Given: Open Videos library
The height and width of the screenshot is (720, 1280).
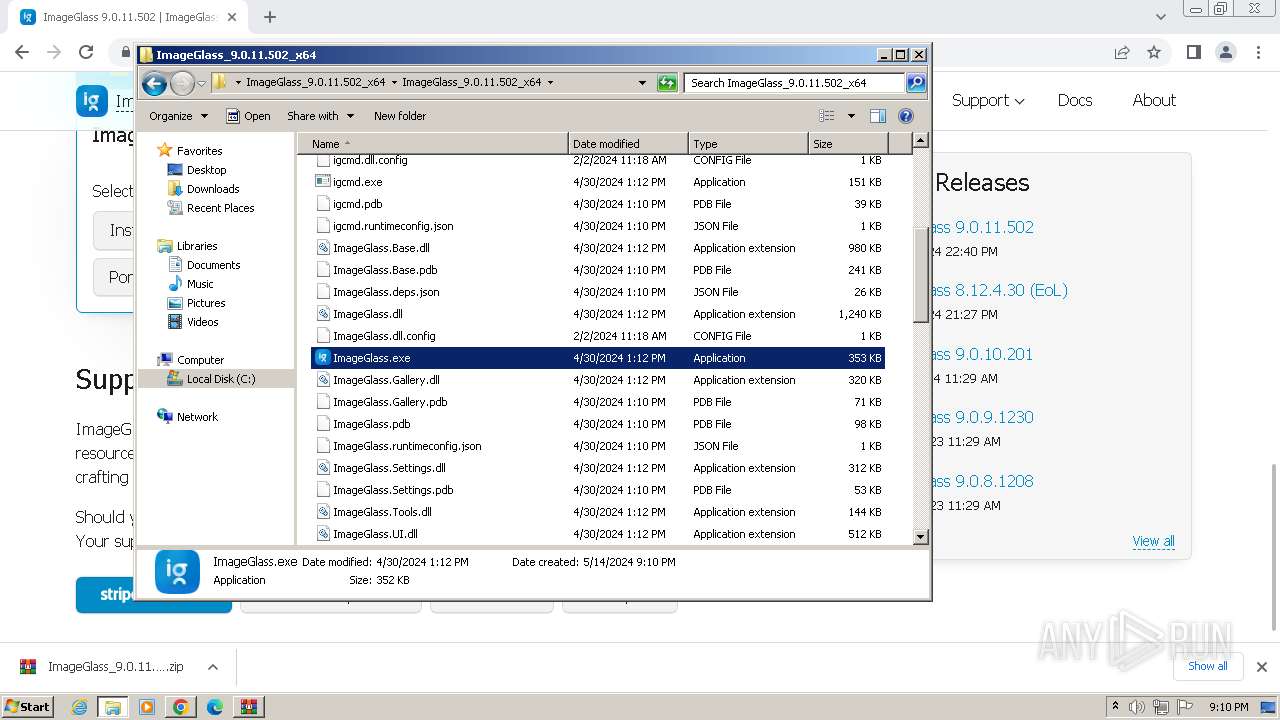Looking at the screenshot, I should coord(202,322).
